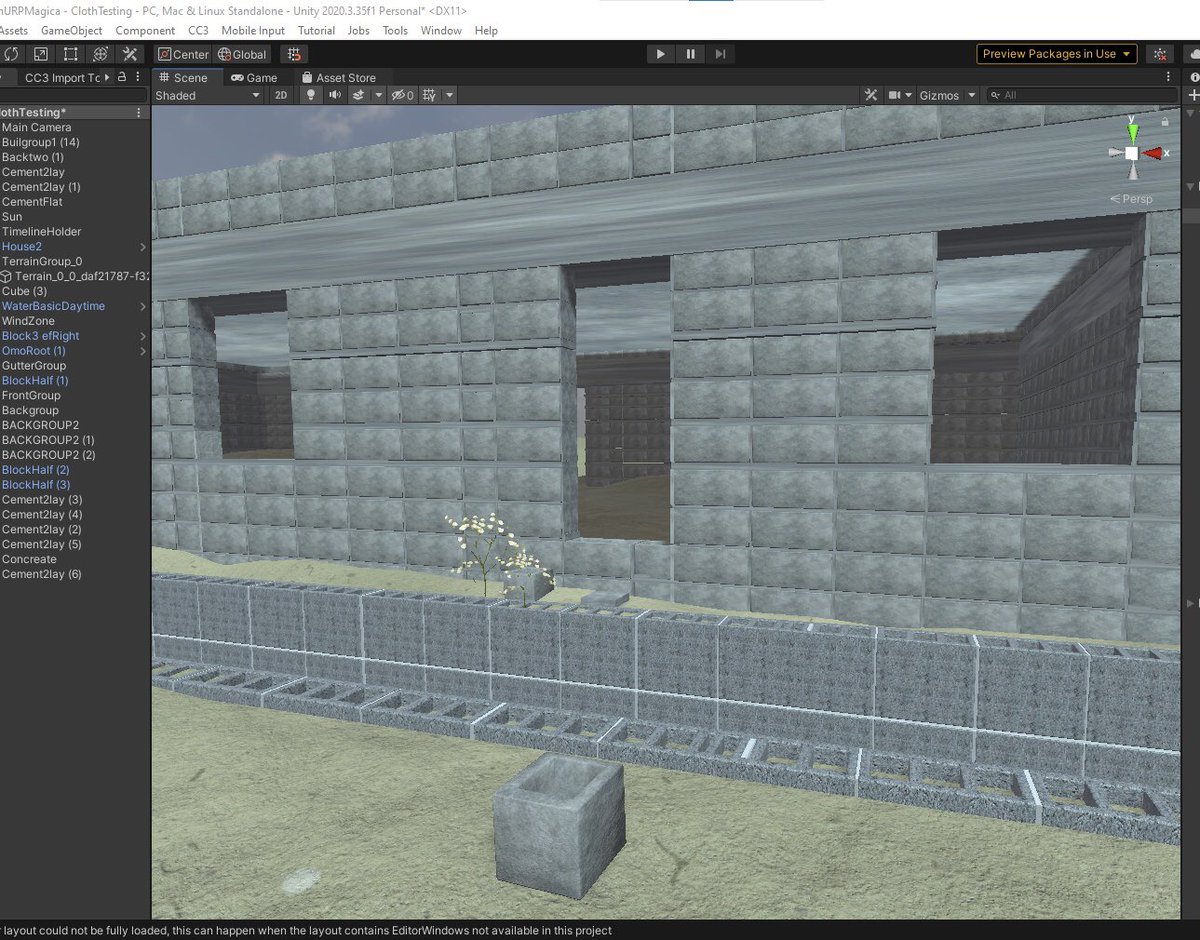Viewport: 1200px width, 940px height.
Task: Open grid settings dropdown arrow
Action: coord(450,95)
